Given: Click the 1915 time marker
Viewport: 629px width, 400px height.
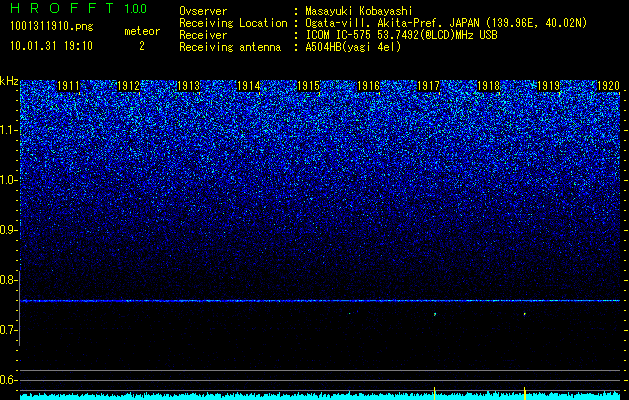Looking at the screenshot, I should click(x=308, y=86).
